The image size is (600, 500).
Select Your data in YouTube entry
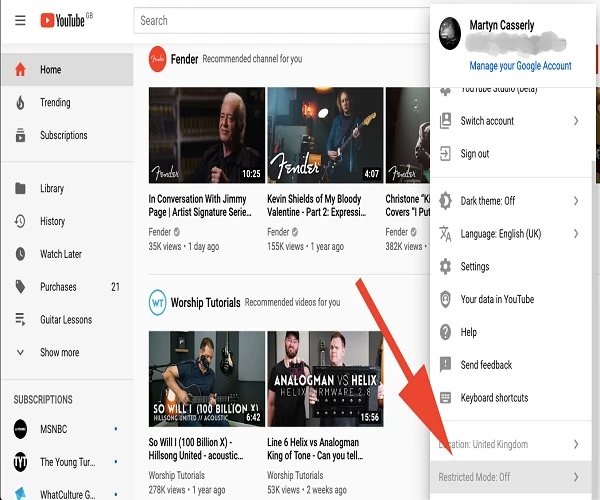511,299
